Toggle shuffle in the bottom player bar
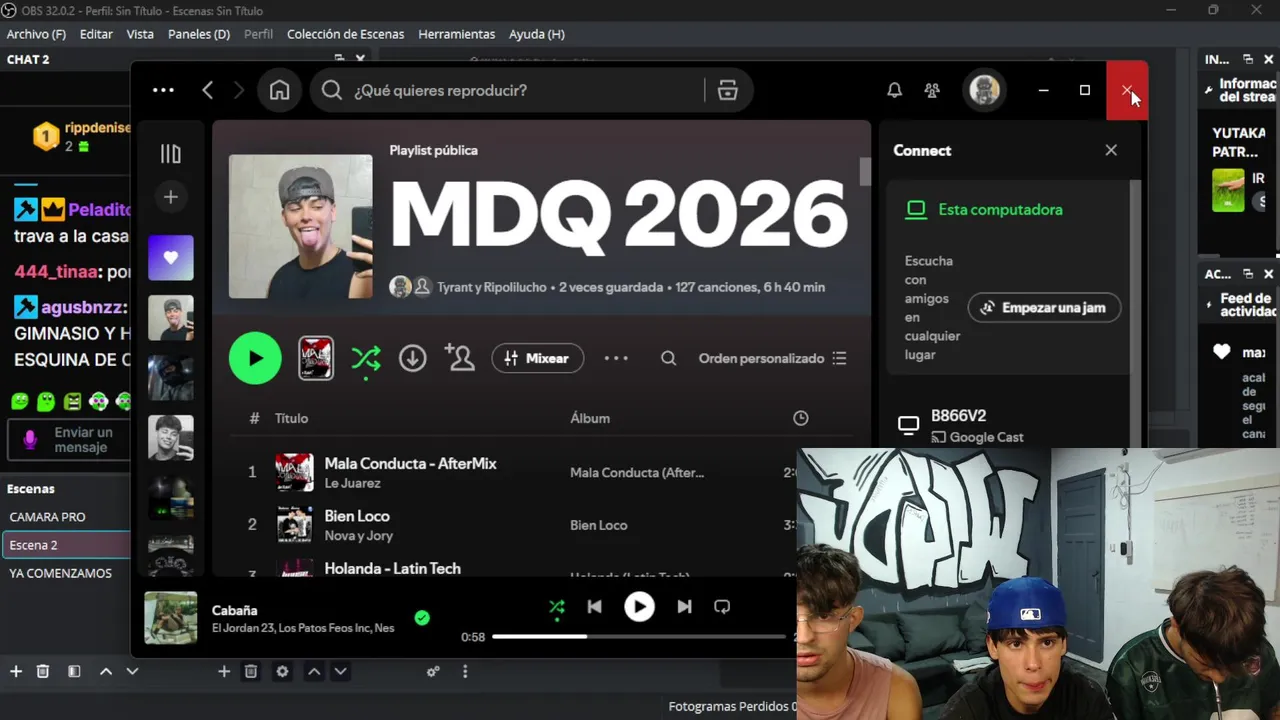 [557, 606]
